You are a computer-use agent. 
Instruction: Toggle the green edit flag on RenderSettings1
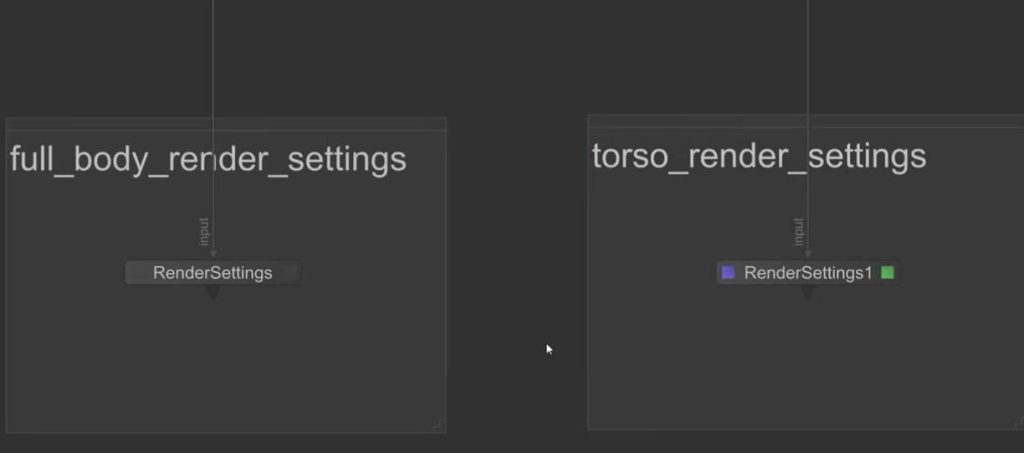pos(887,272)
